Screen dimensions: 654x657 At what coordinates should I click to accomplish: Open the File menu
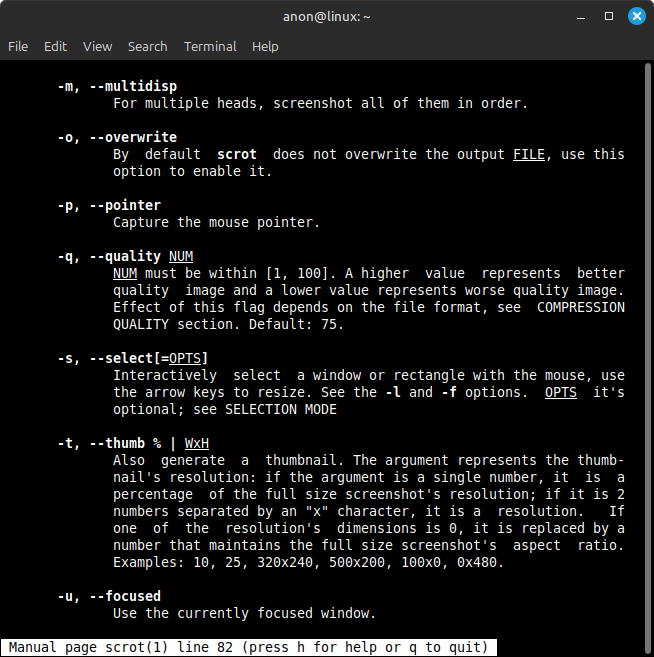[18, 47]
